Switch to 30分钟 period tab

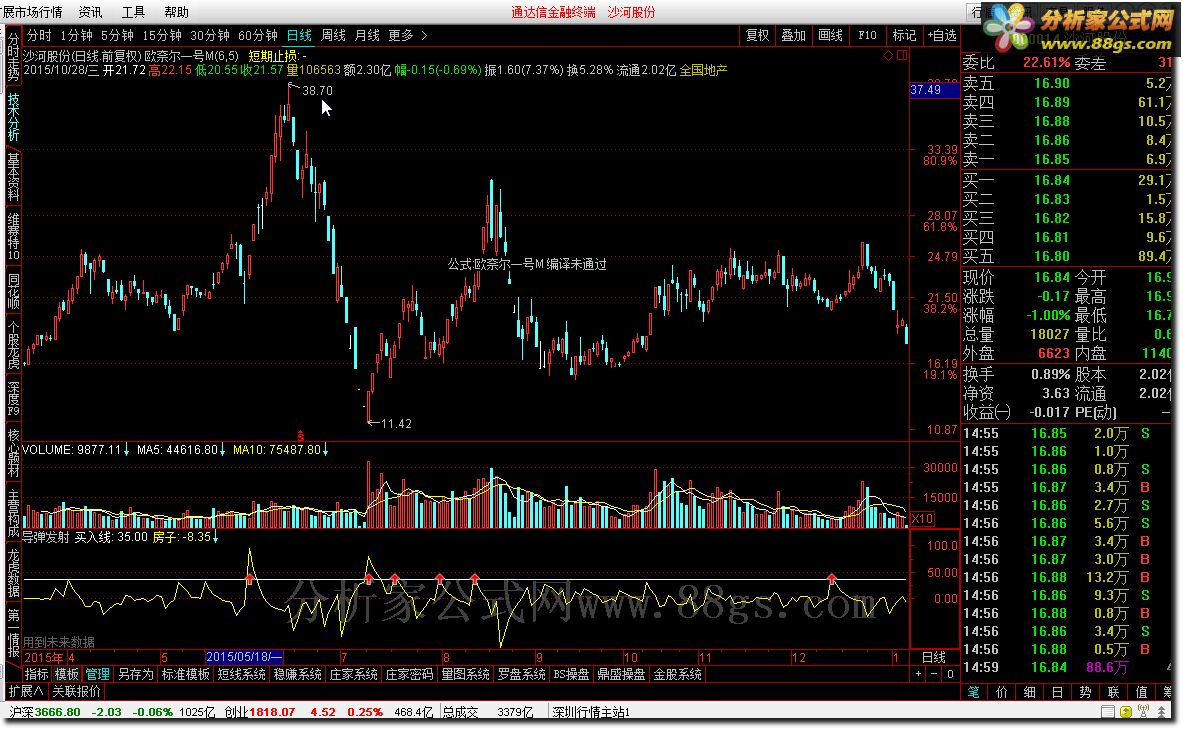tap(210, 35)
